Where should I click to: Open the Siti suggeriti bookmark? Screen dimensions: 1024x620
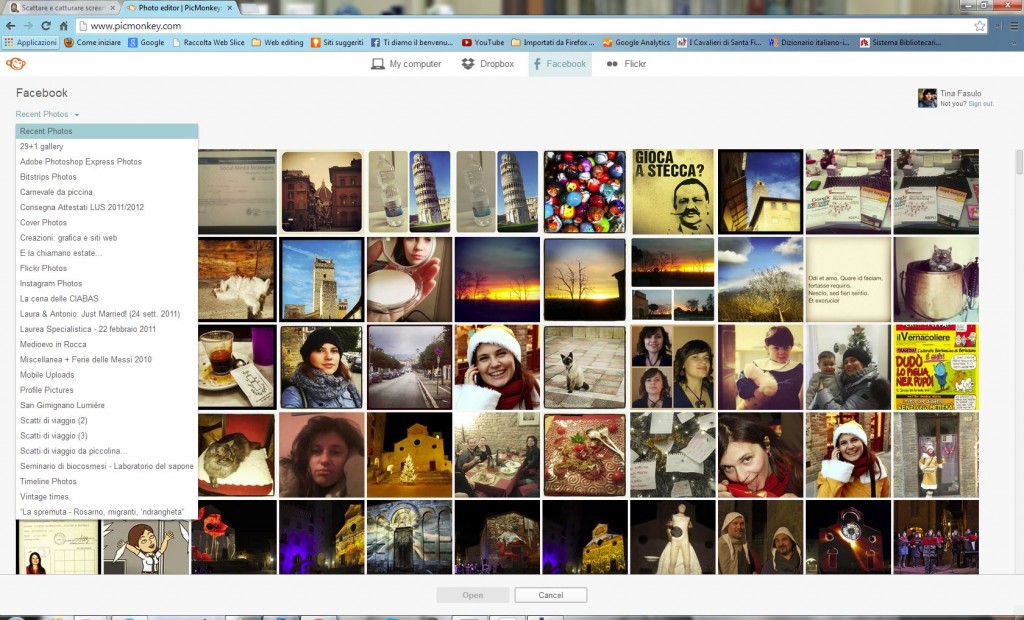[337, 42]
